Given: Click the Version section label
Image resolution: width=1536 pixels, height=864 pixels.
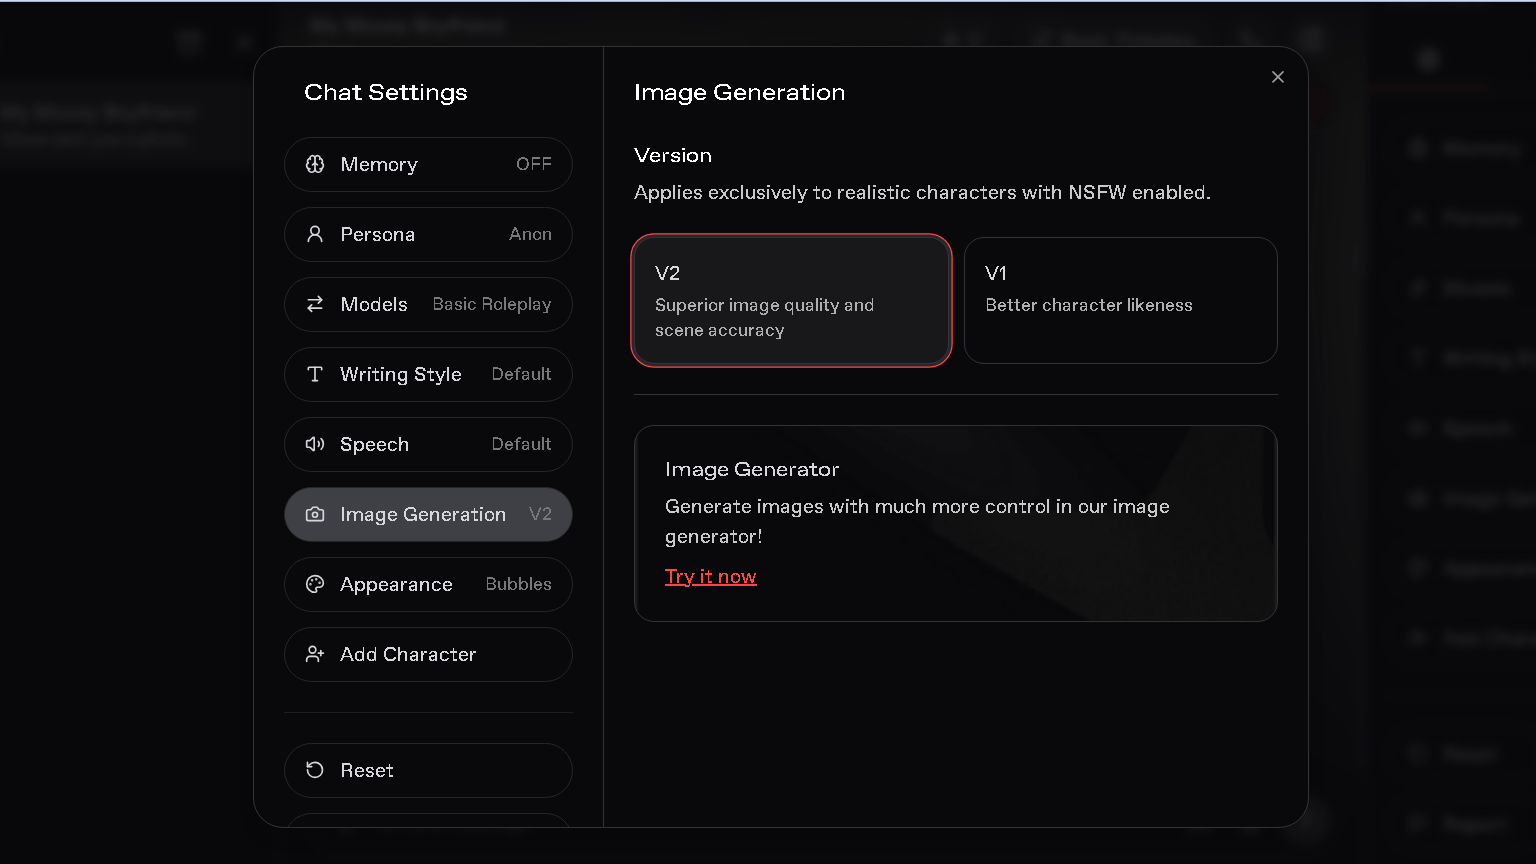Looking at the screenshot, I should (x=673, y=155).
